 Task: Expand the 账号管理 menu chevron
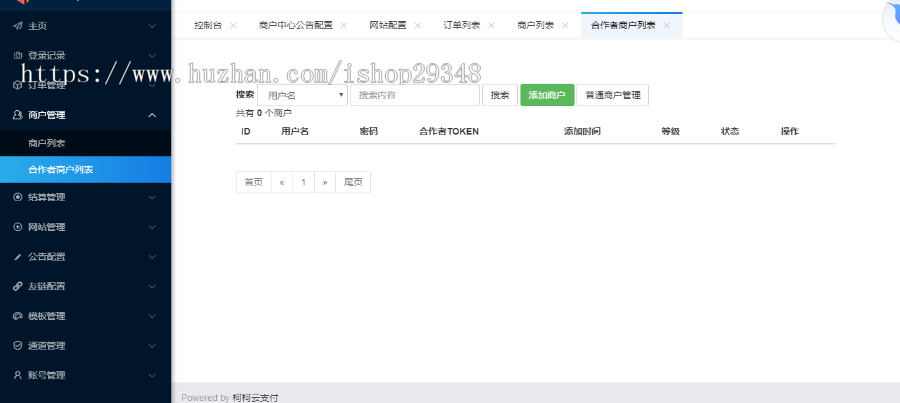coord(152,375)
